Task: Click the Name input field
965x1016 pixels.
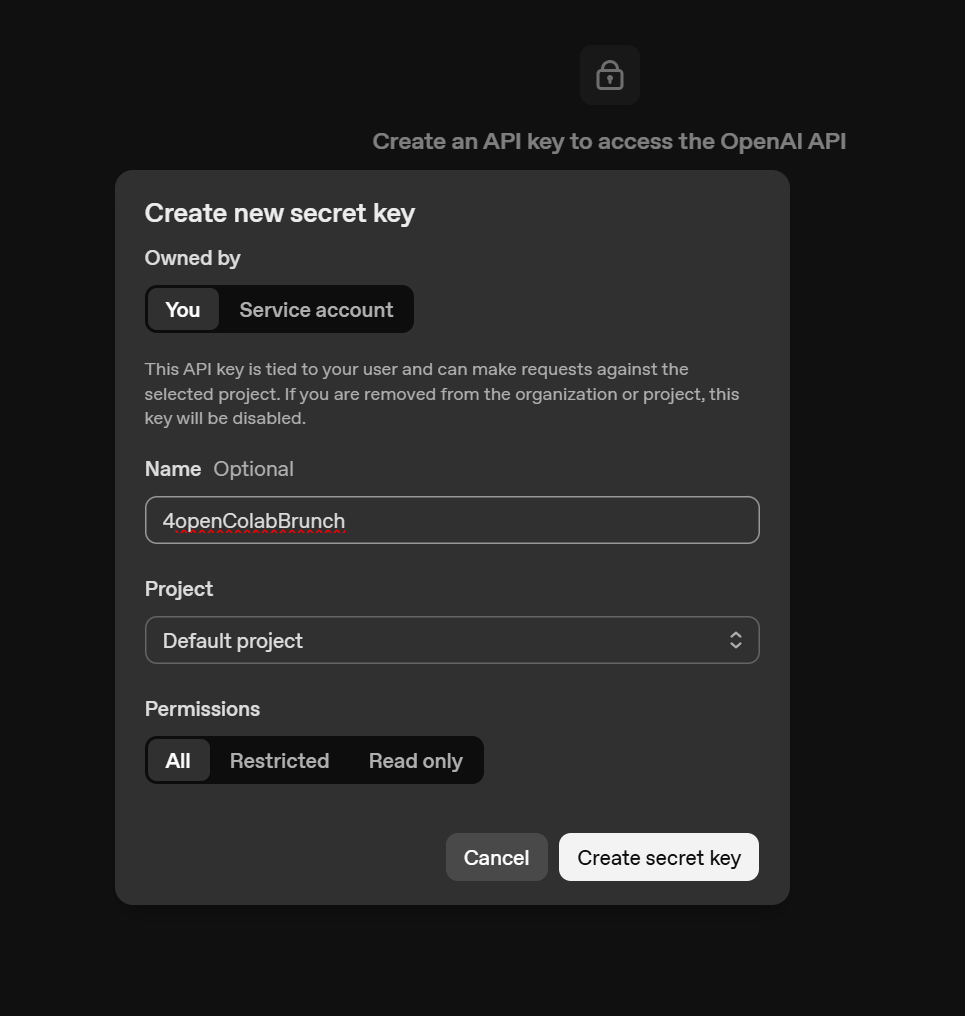Action: point(452,520)
